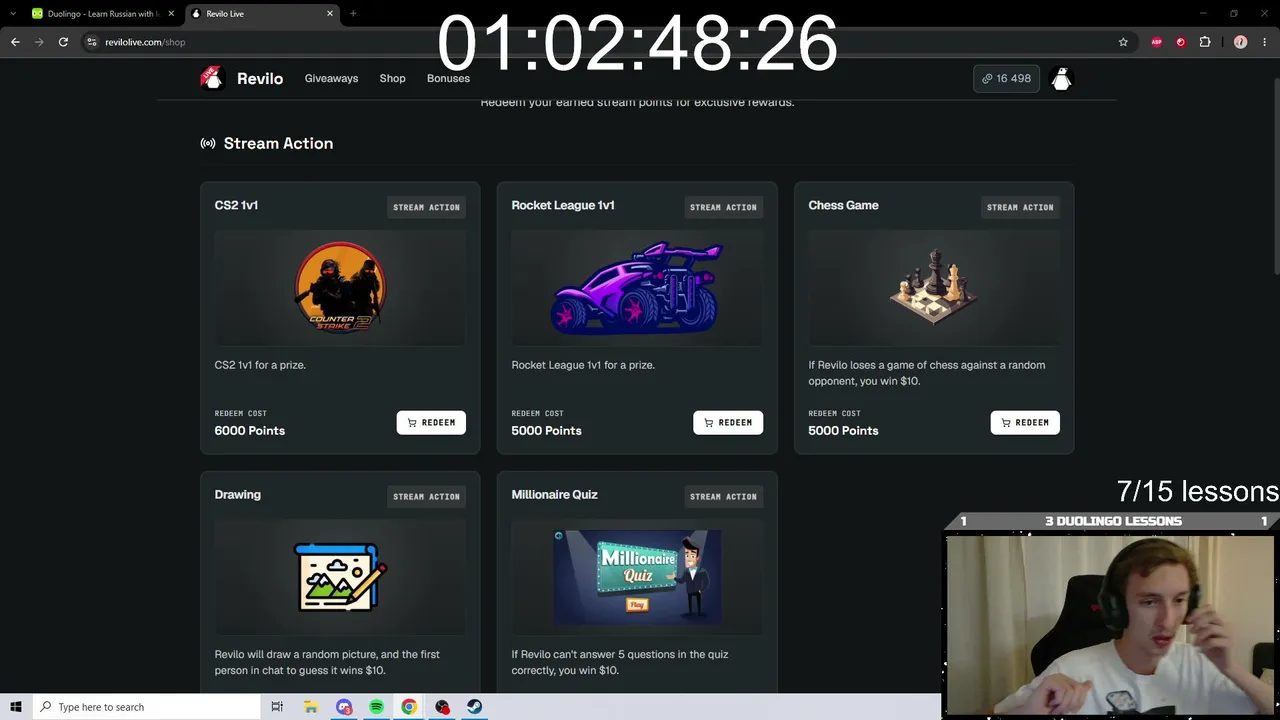Viewport: 1280px width, 720px height.
Task: Click the Stream Action badge on Drawing card
Action: 426,496
